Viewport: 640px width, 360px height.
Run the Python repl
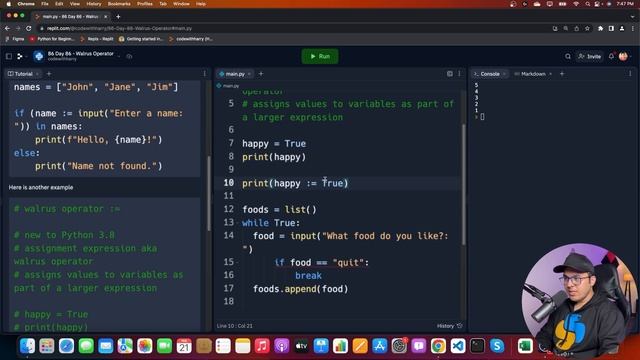click(x=320, y=56)
